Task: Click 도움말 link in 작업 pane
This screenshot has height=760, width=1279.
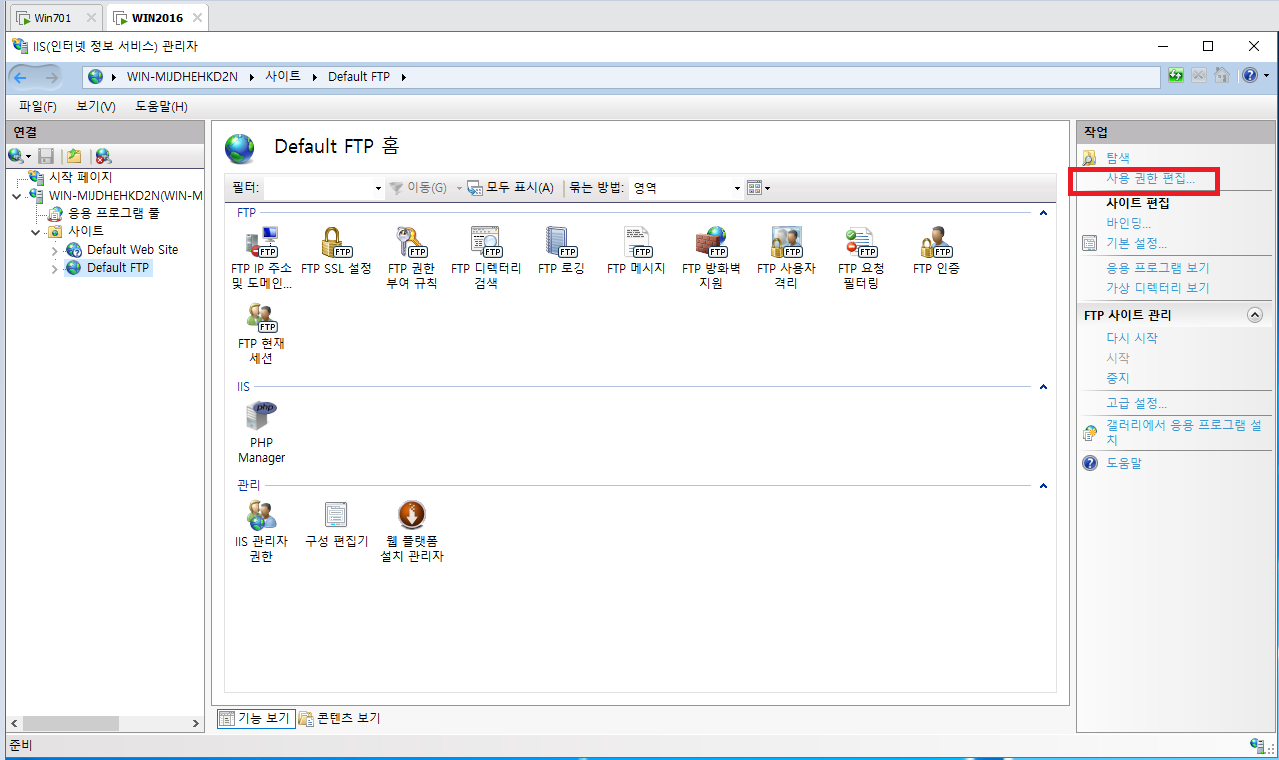Action: click(1124, 463)
